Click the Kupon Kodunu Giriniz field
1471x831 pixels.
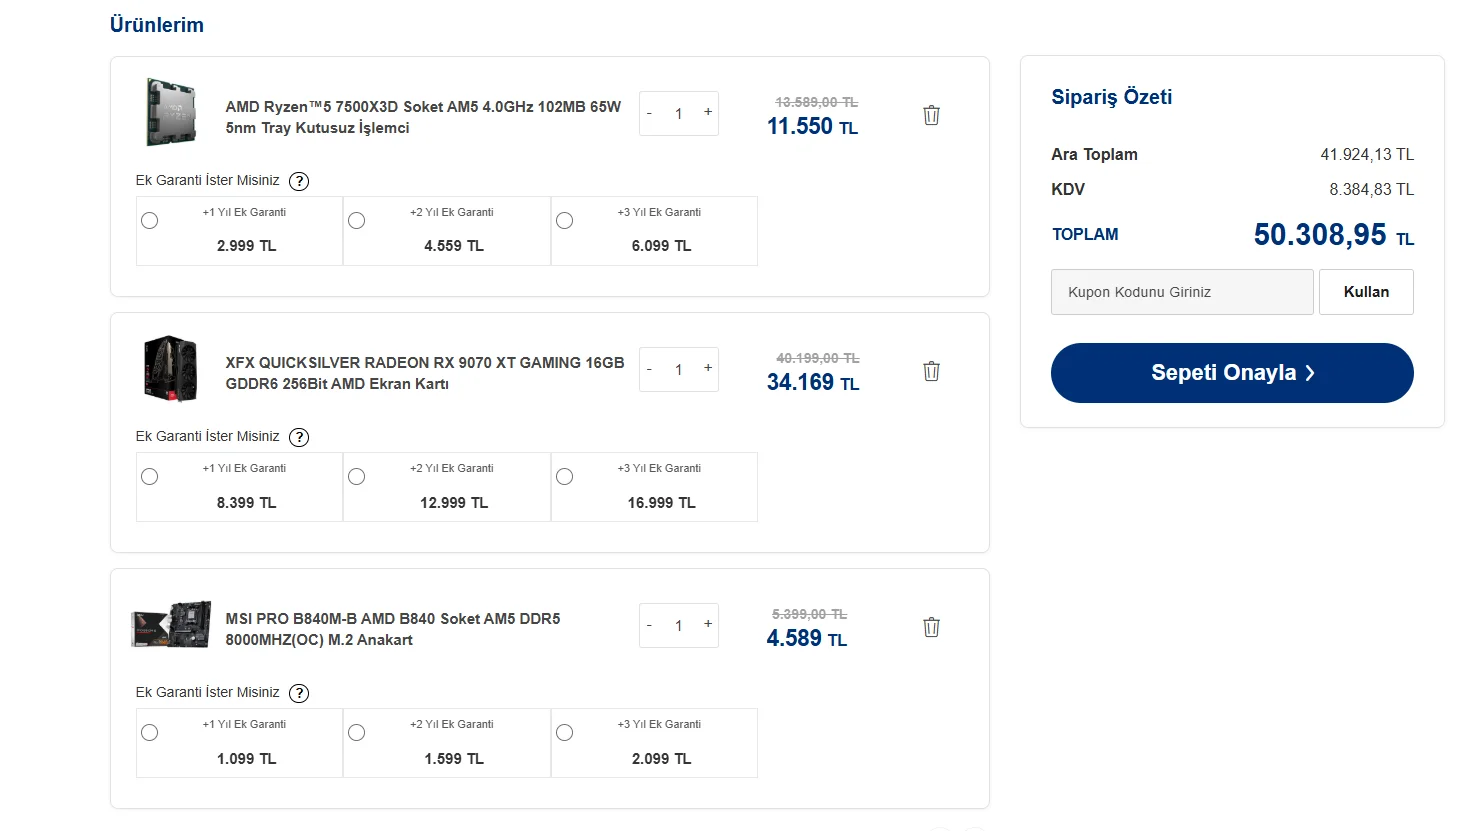click(x=1182, y=292)
